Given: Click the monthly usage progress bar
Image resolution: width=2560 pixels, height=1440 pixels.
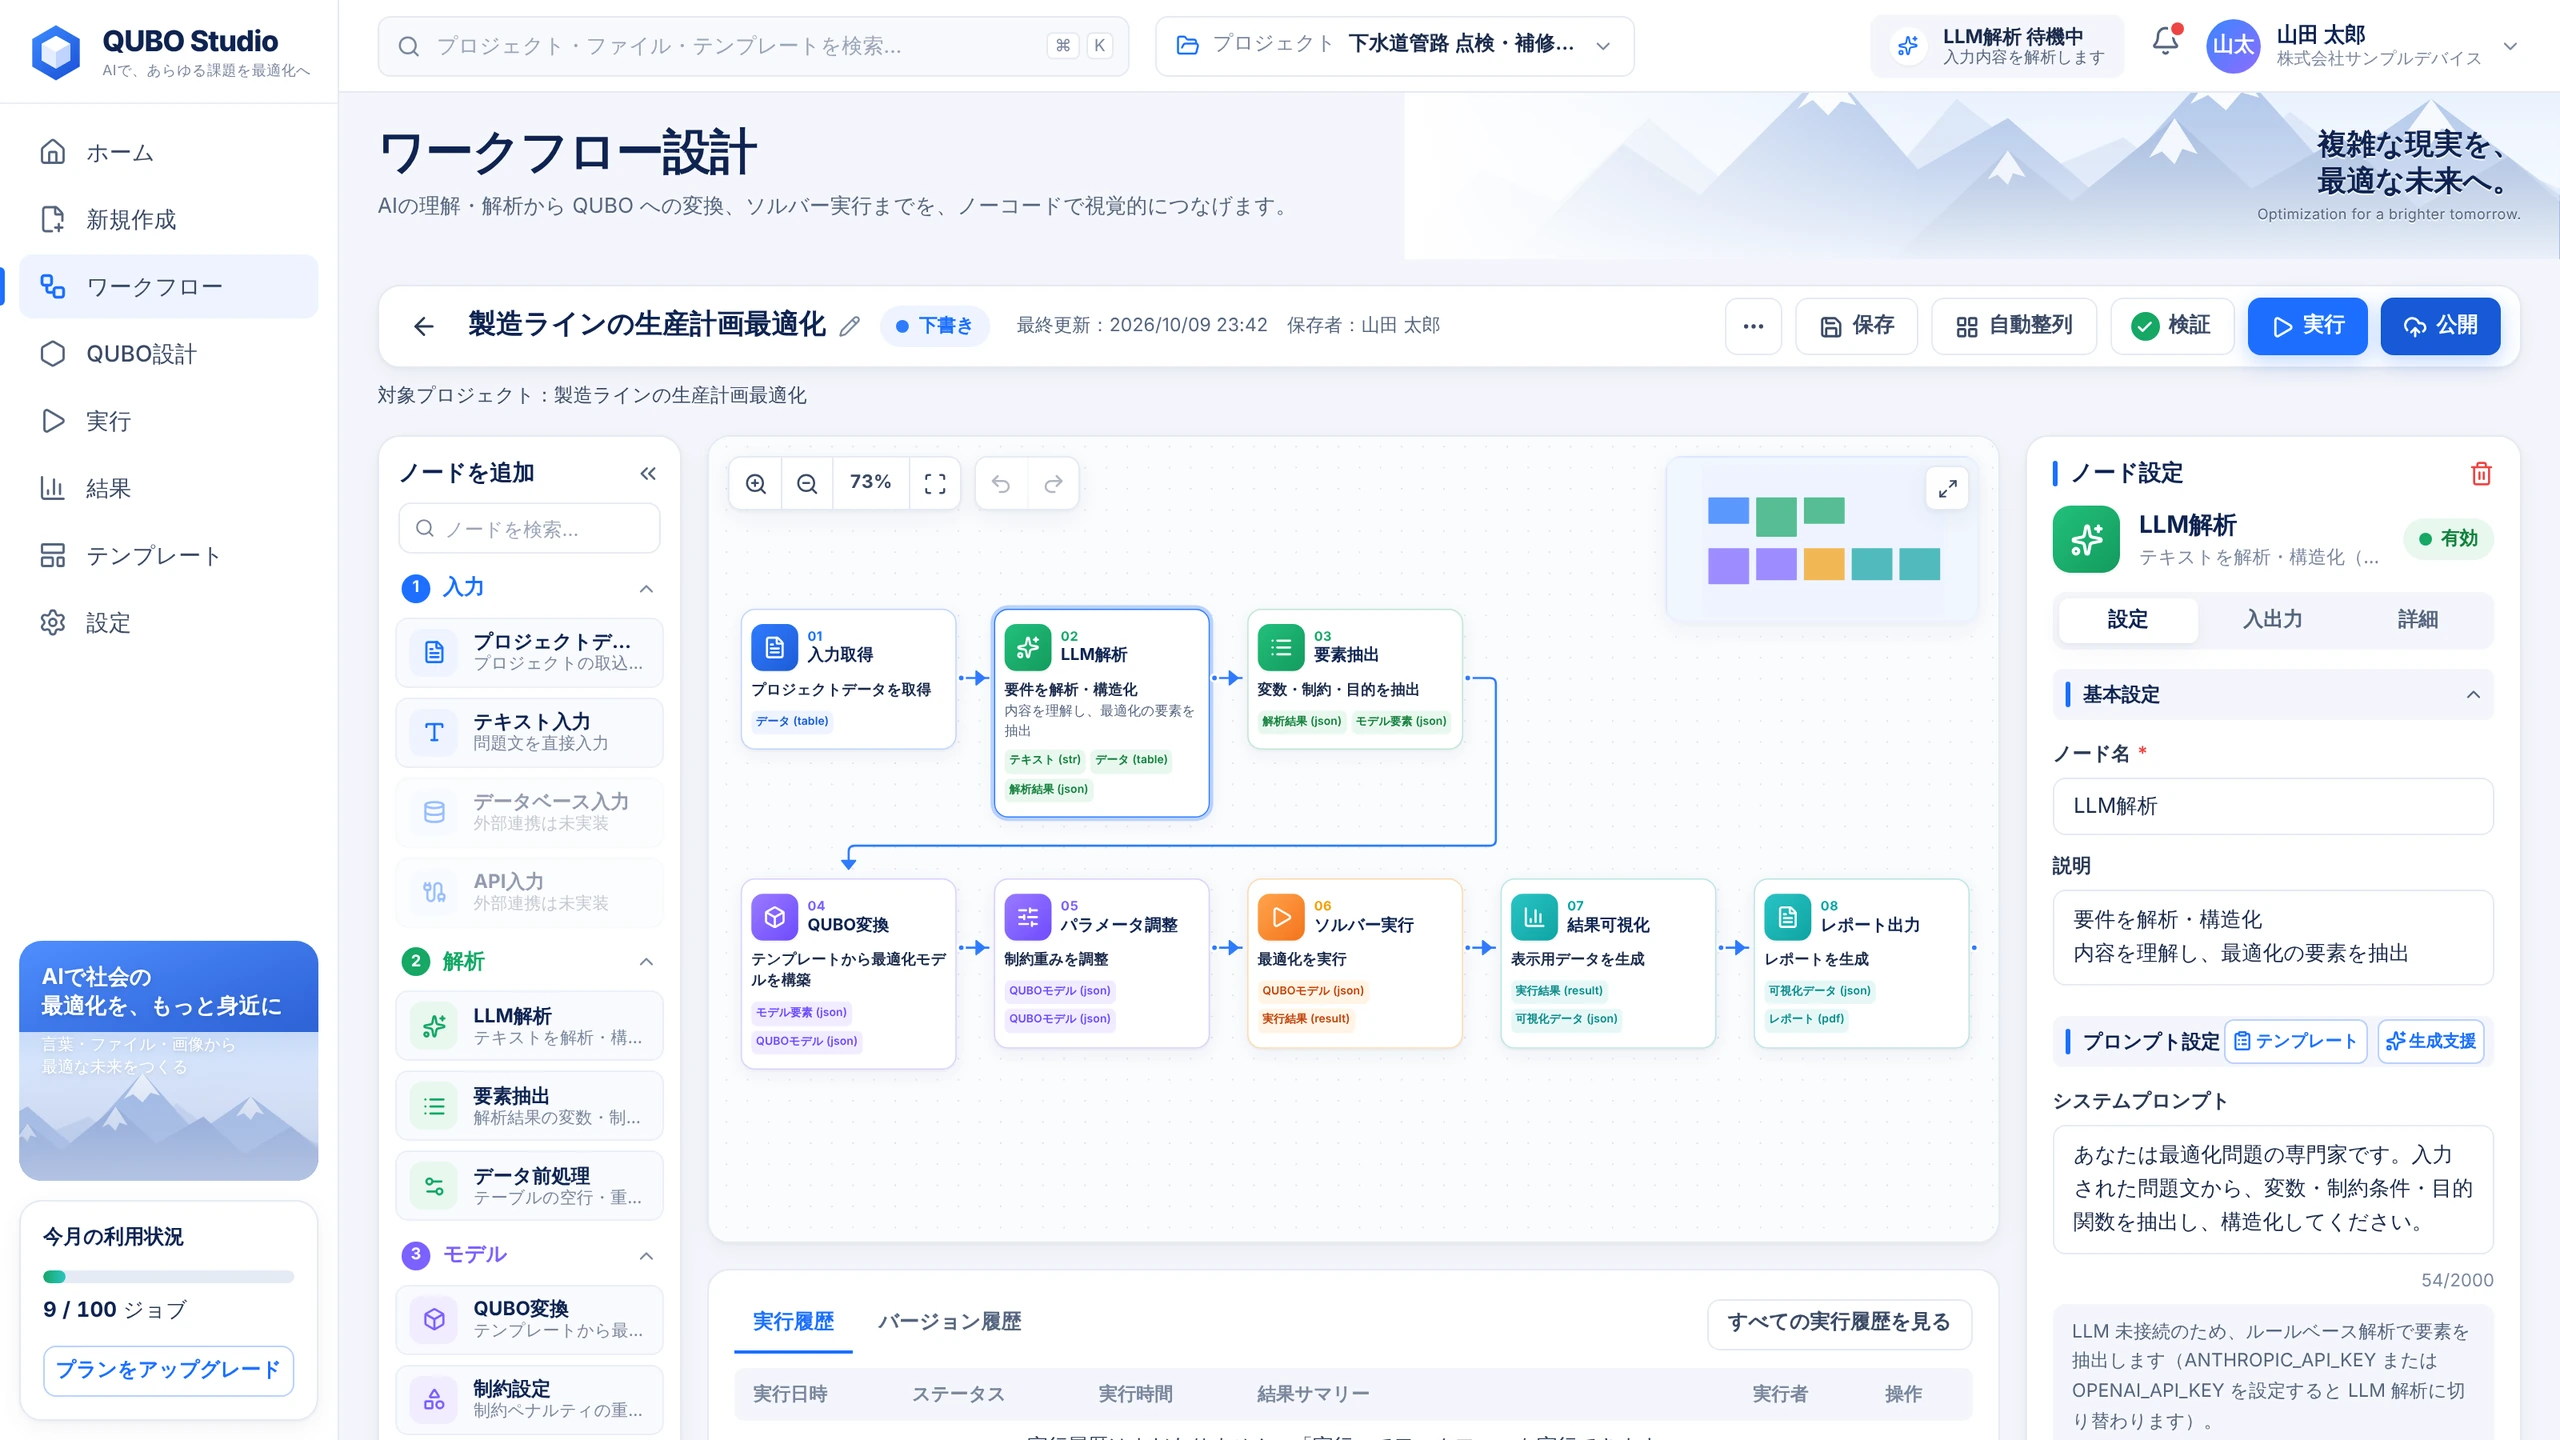Looking at the screenshot, I should [168, 1277].
